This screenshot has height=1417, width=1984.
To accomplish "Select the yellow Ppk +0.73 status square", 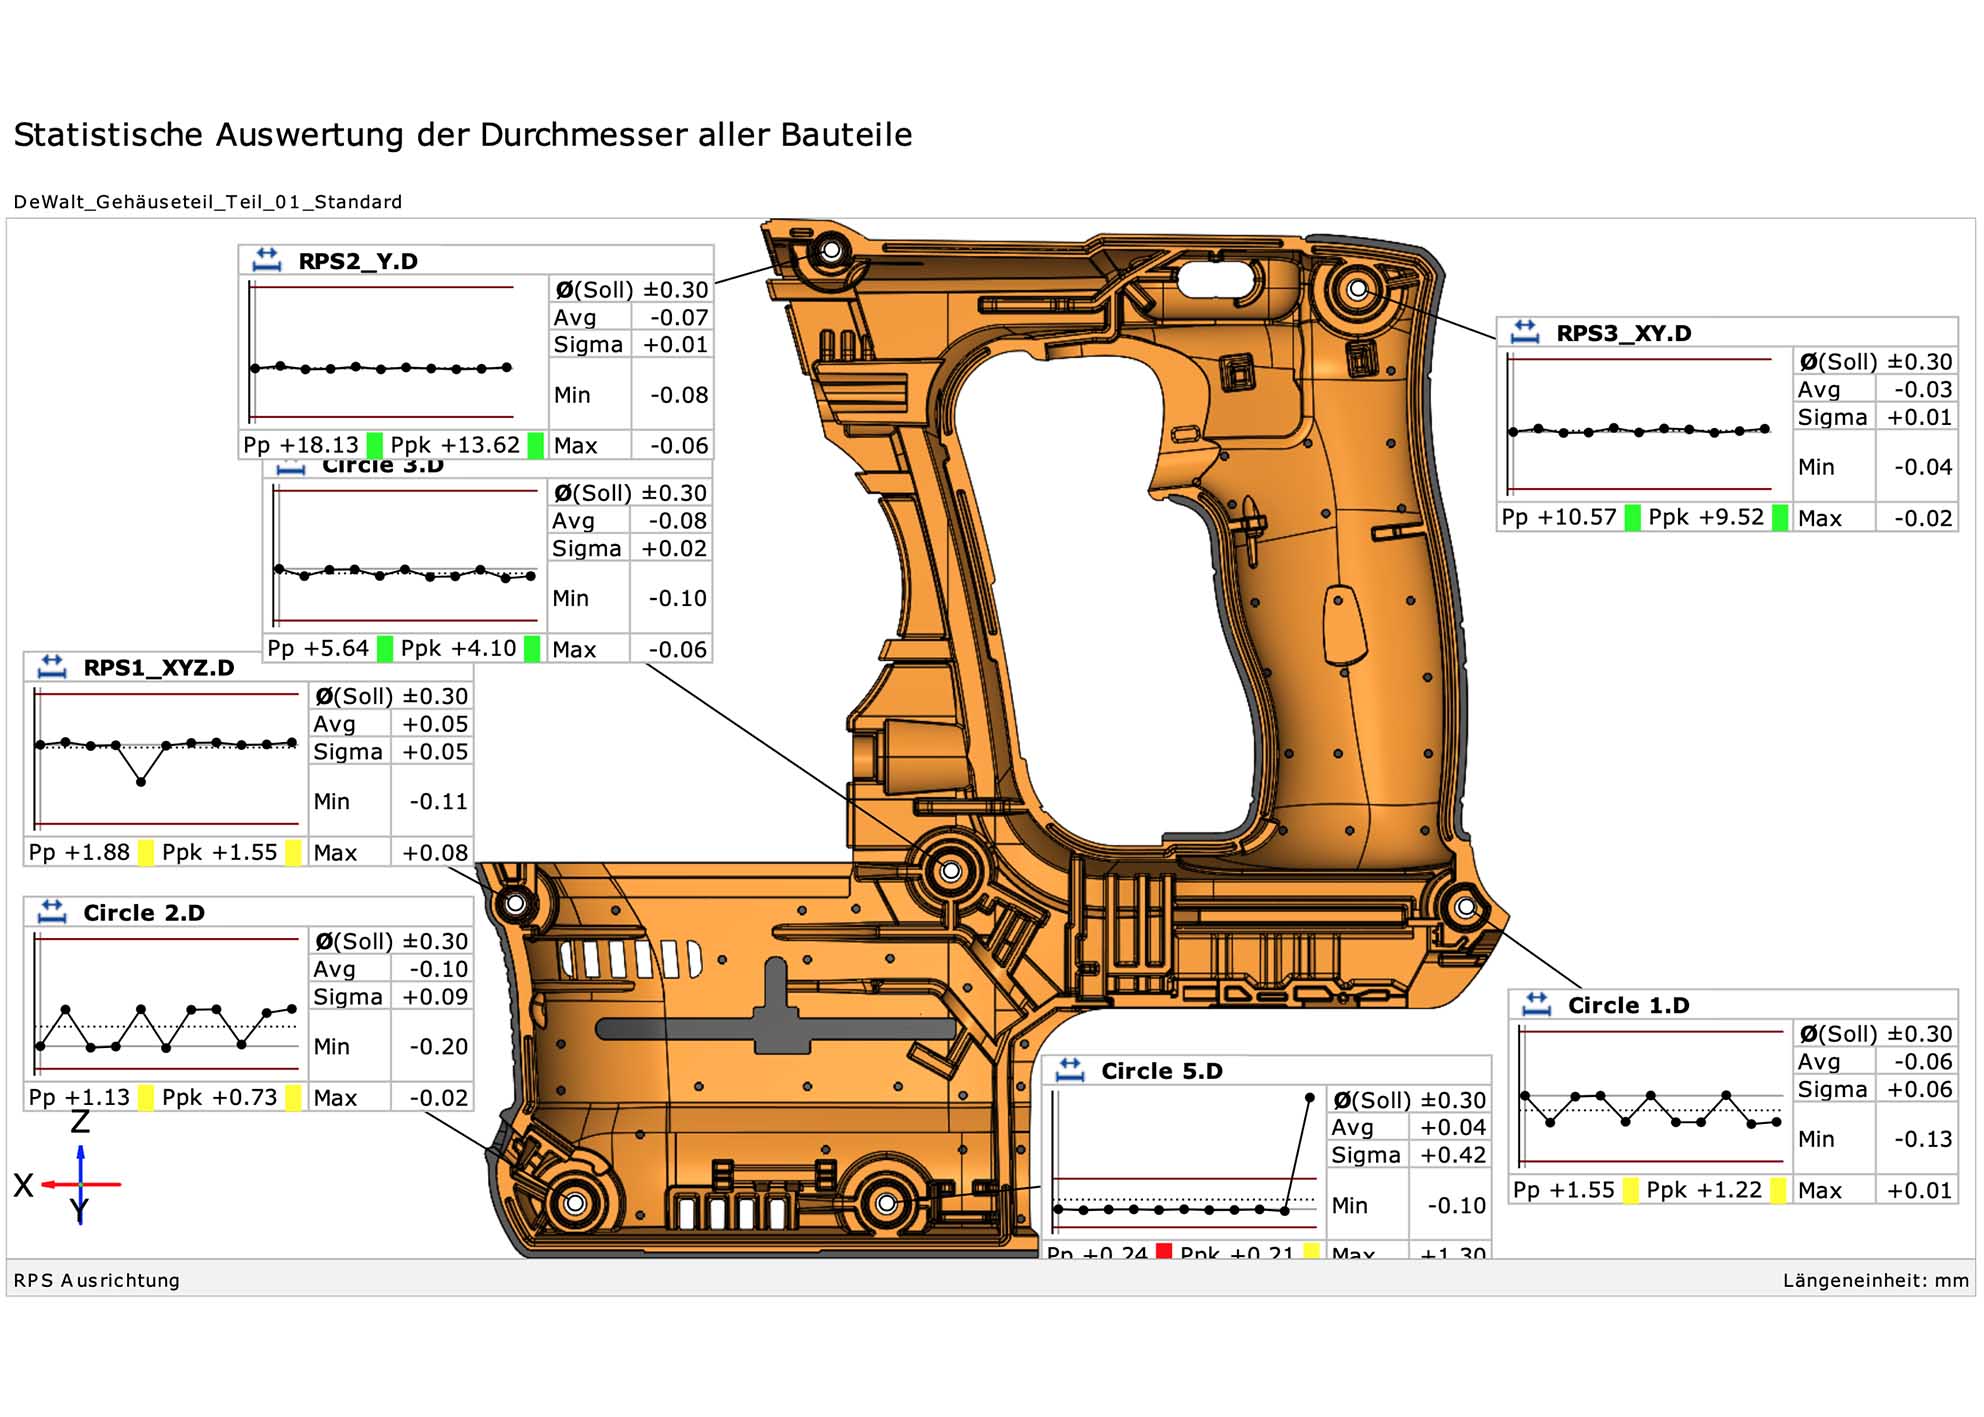I will point(293,1097).
